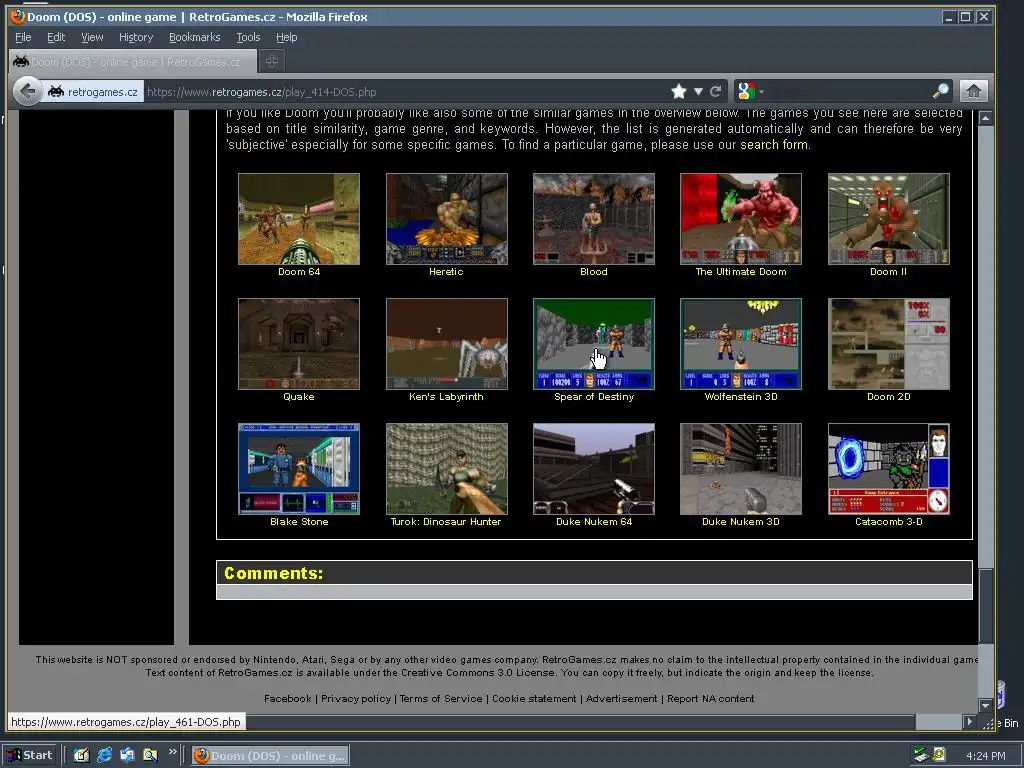
Task: Click the Catacomb 3-D text link
Action: [888, 522]
